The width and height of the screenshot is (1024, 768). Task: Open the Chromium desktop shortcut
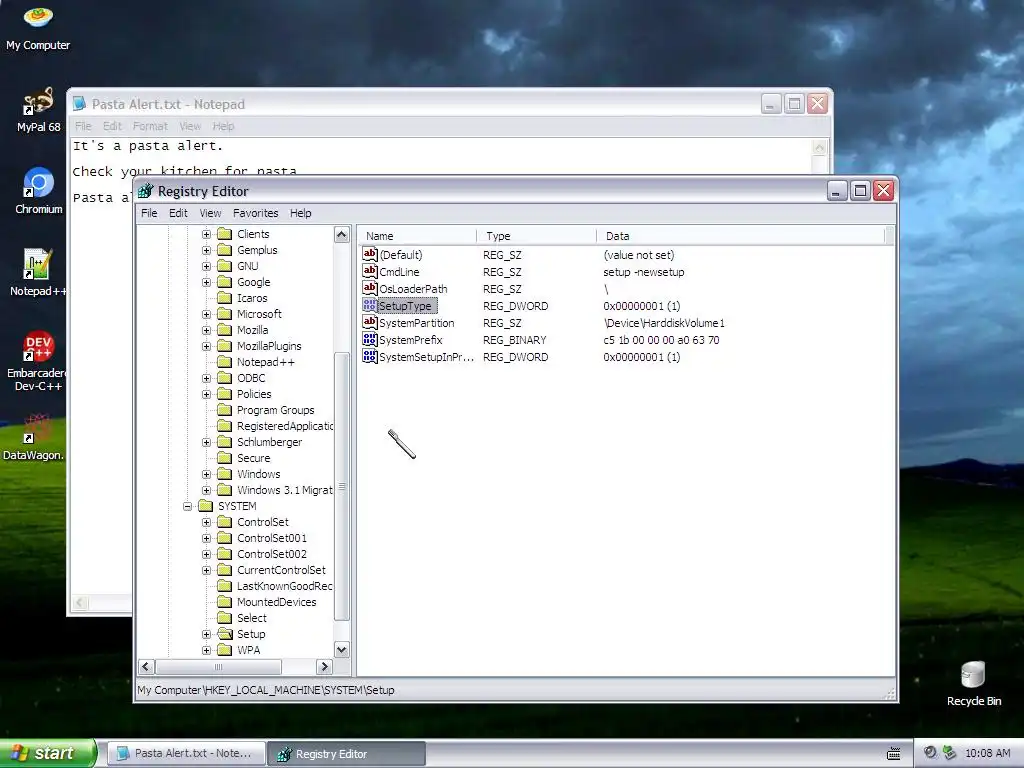click(39, 191)
